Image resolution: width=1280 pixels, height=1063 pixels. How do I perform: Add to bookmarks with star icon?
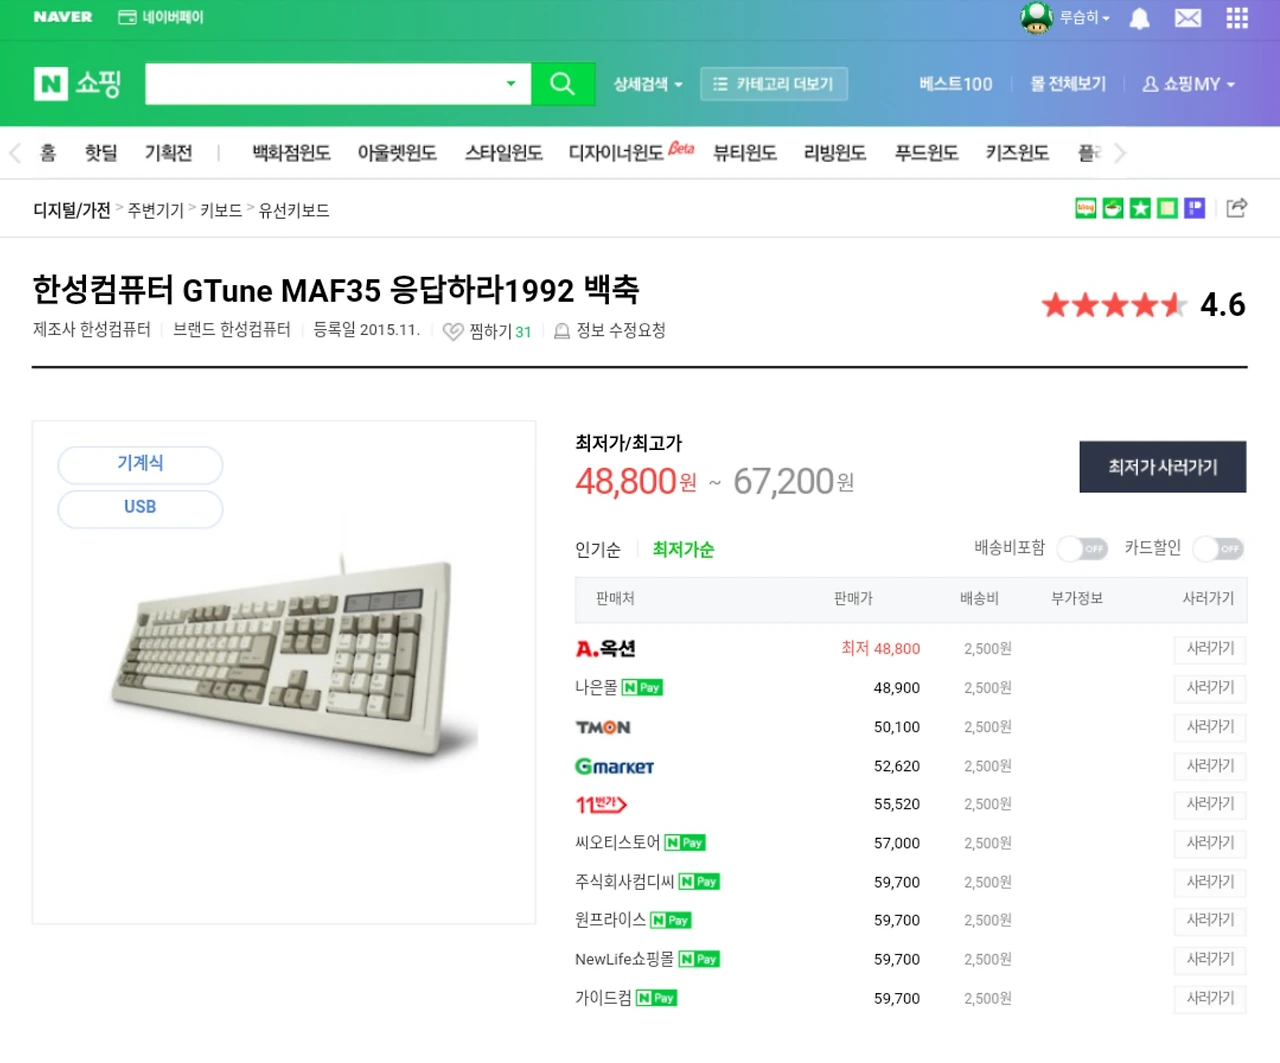tap(1140, 208)
